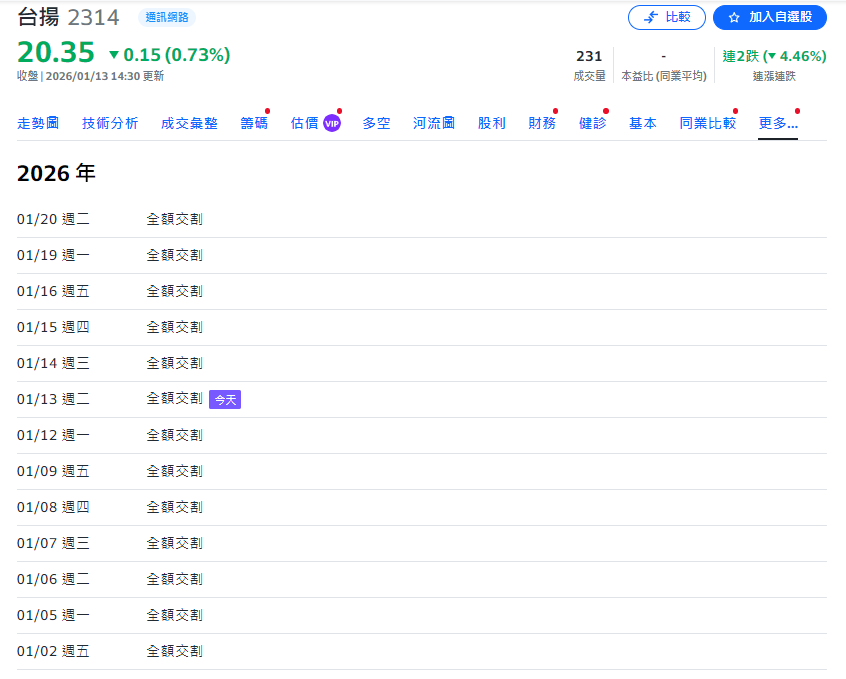Click the 比較 compare button

click(x=667, y=17)
